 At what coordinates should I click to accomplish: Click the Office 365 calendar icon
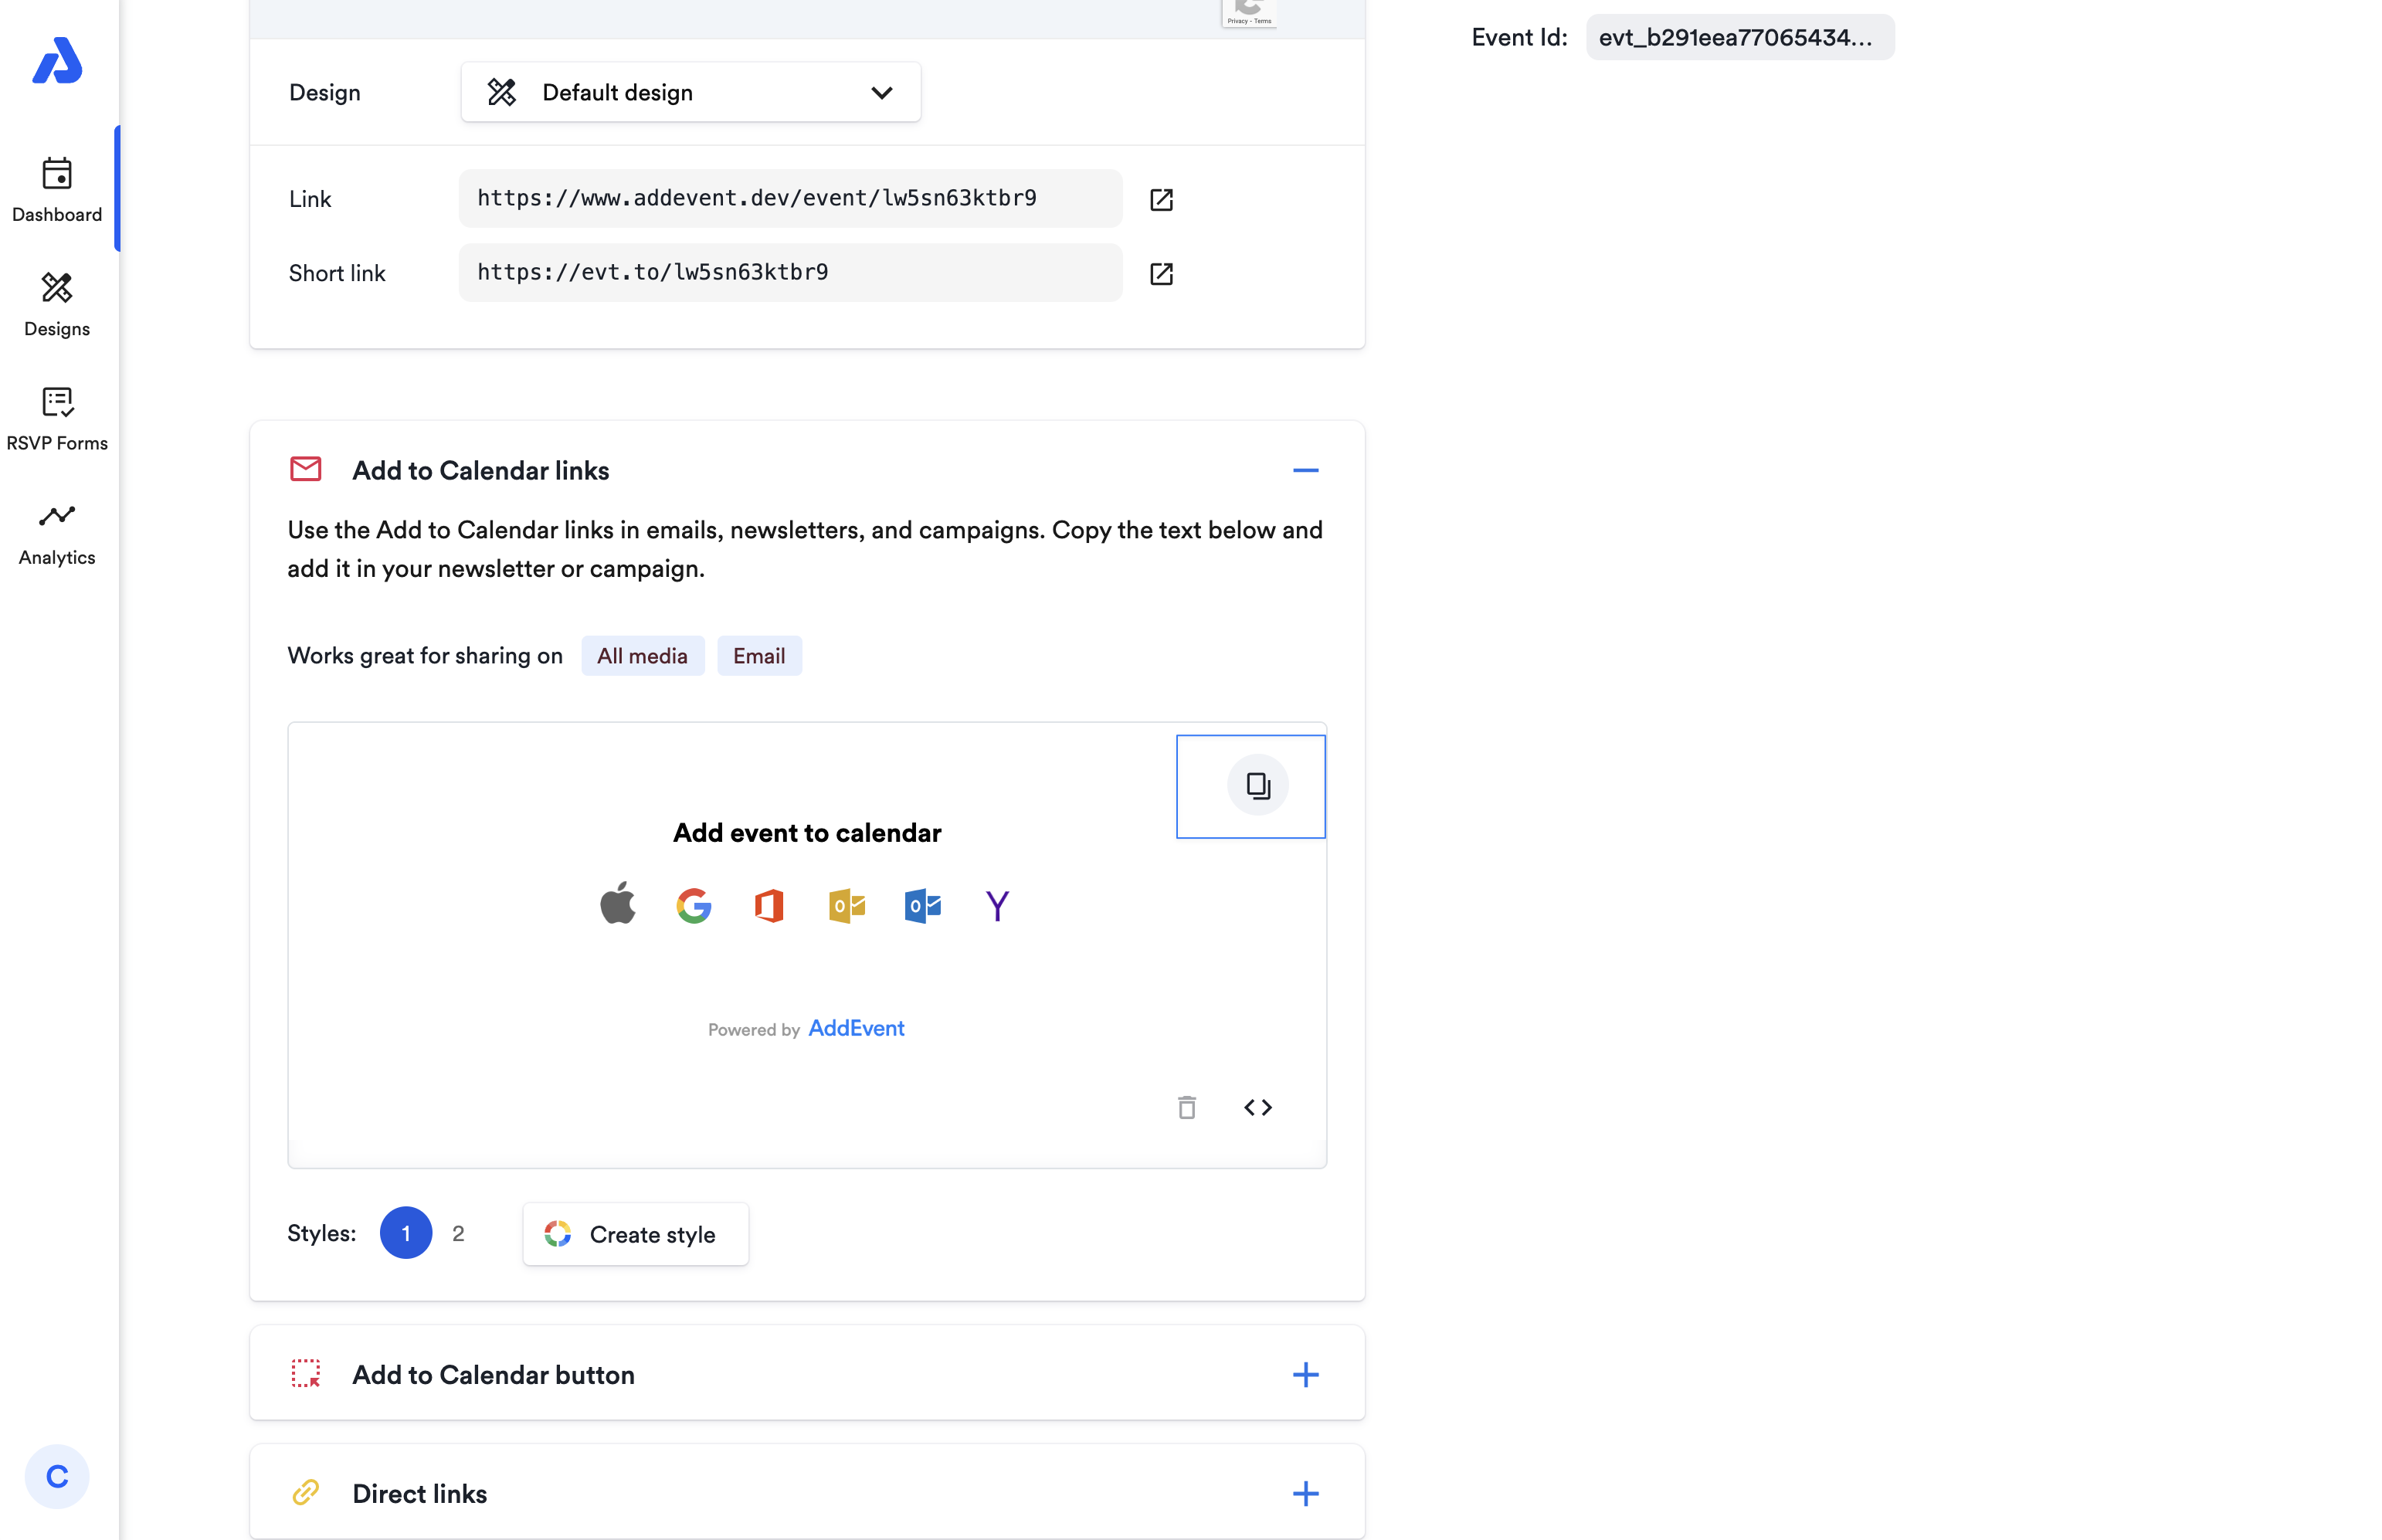tap(769, 905)
